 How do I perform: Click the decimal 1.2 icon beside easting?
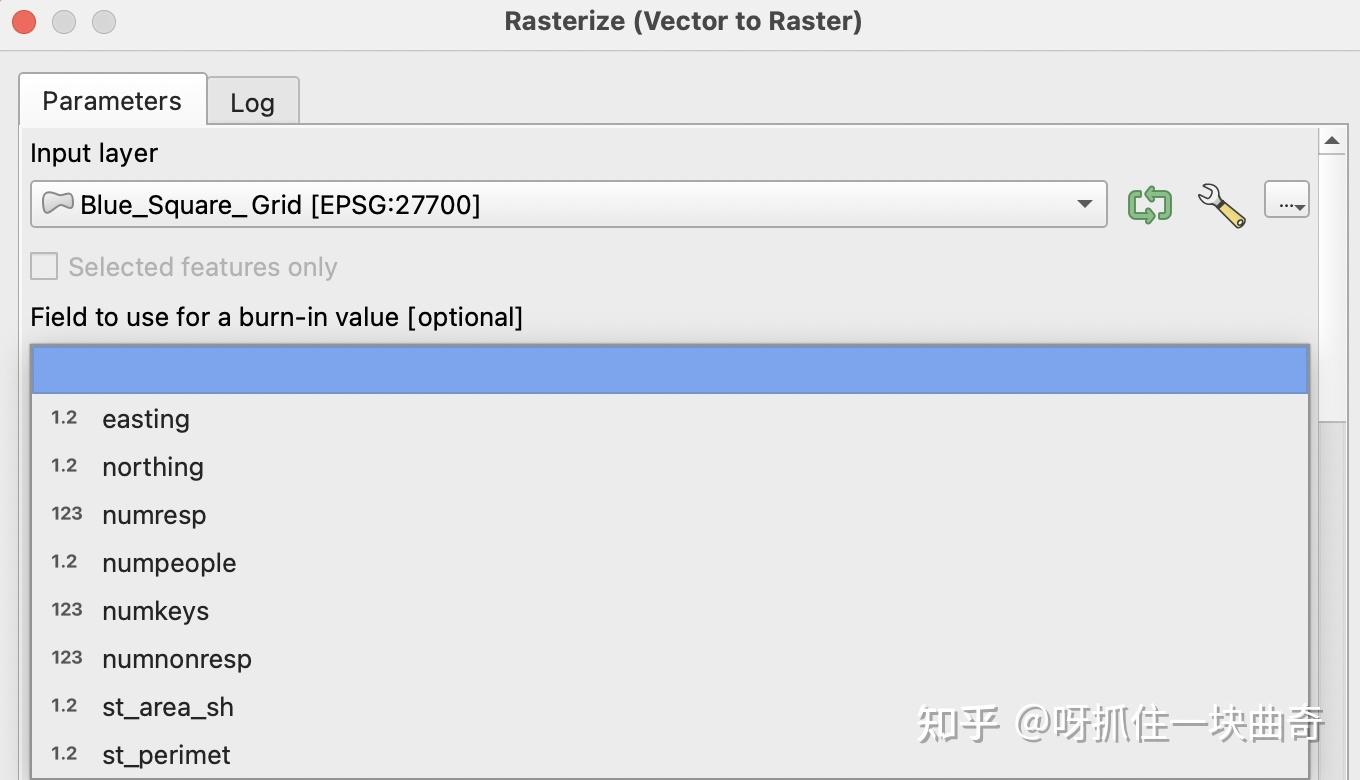click(x=63, y=419)
